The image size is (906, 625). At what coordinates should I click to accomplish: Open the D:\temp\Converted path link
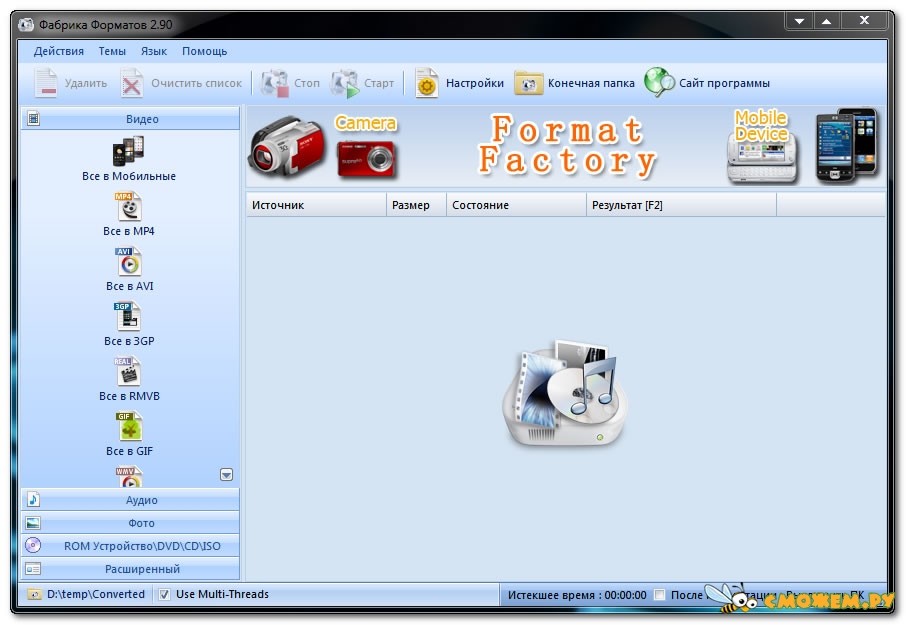[x=96, y=594]
